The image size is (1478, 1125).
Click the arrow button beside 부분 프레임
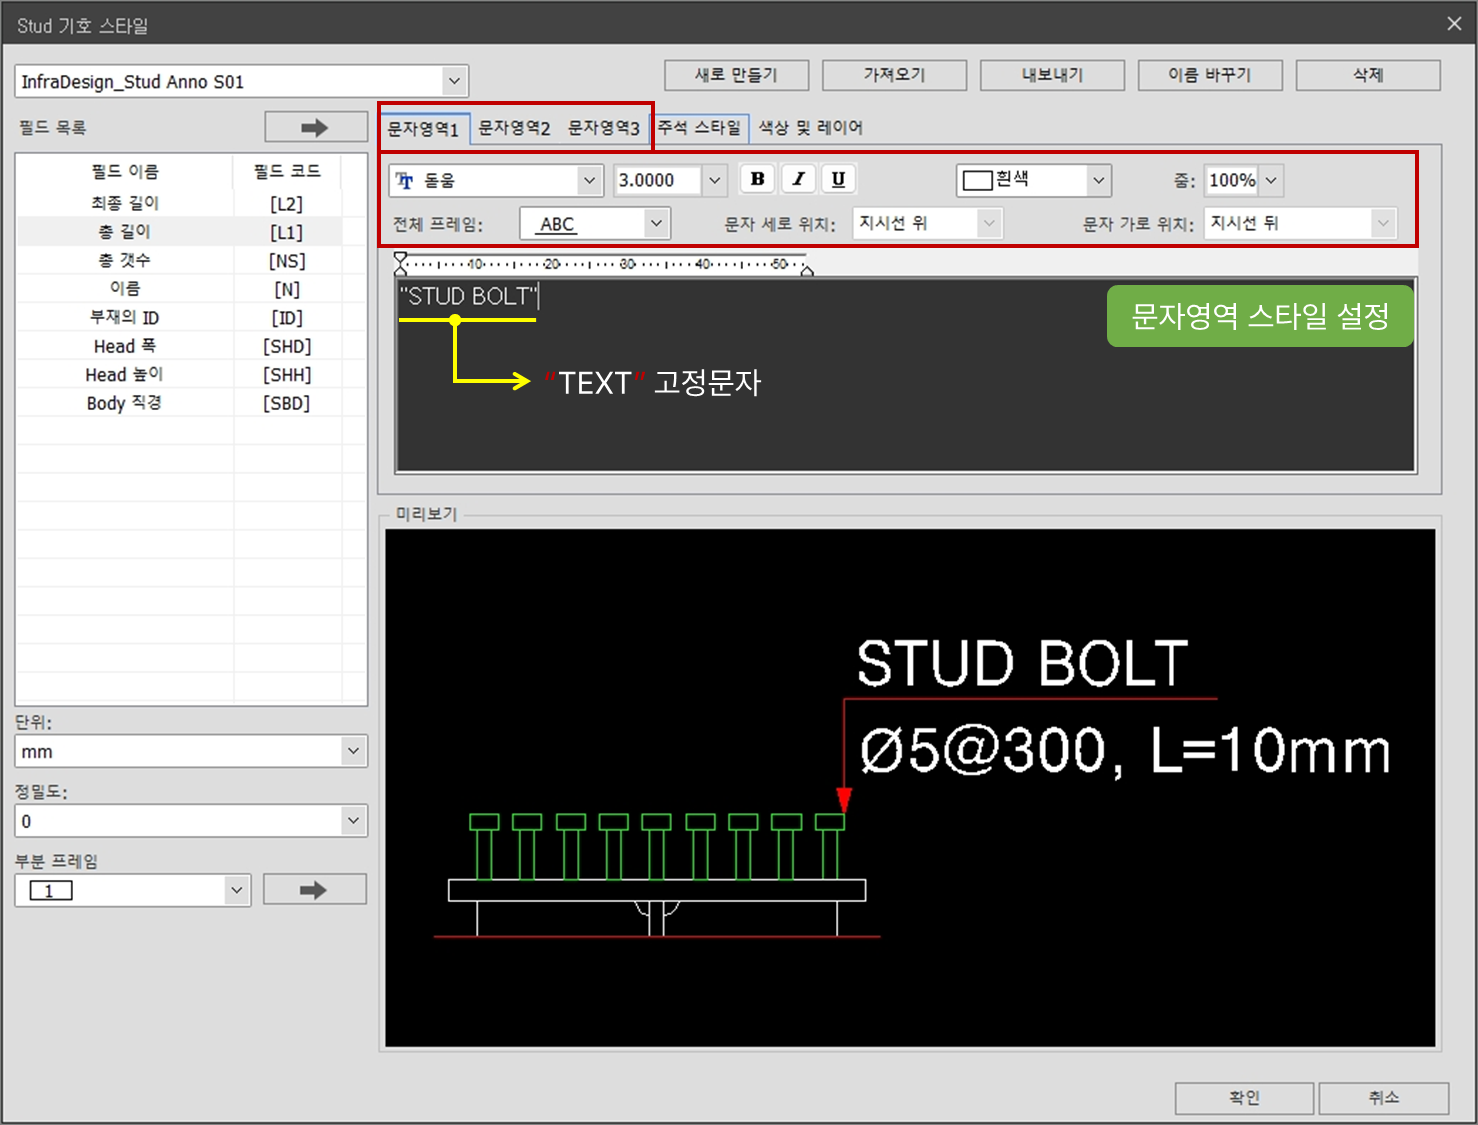pos(314,889)
